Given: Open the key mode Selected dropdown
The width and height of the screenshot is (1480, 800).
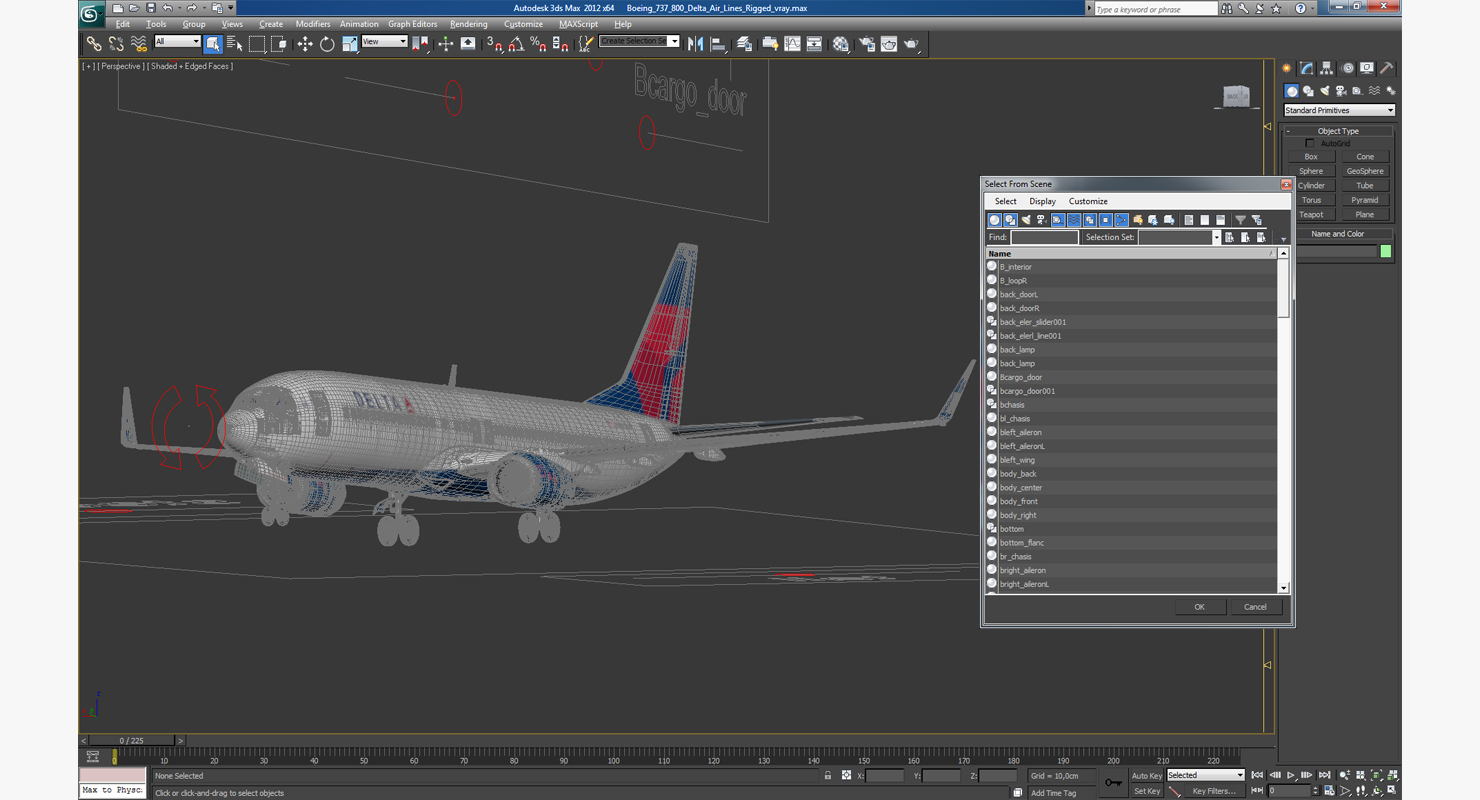Looking at the screenshot, I should [1205, 775].
